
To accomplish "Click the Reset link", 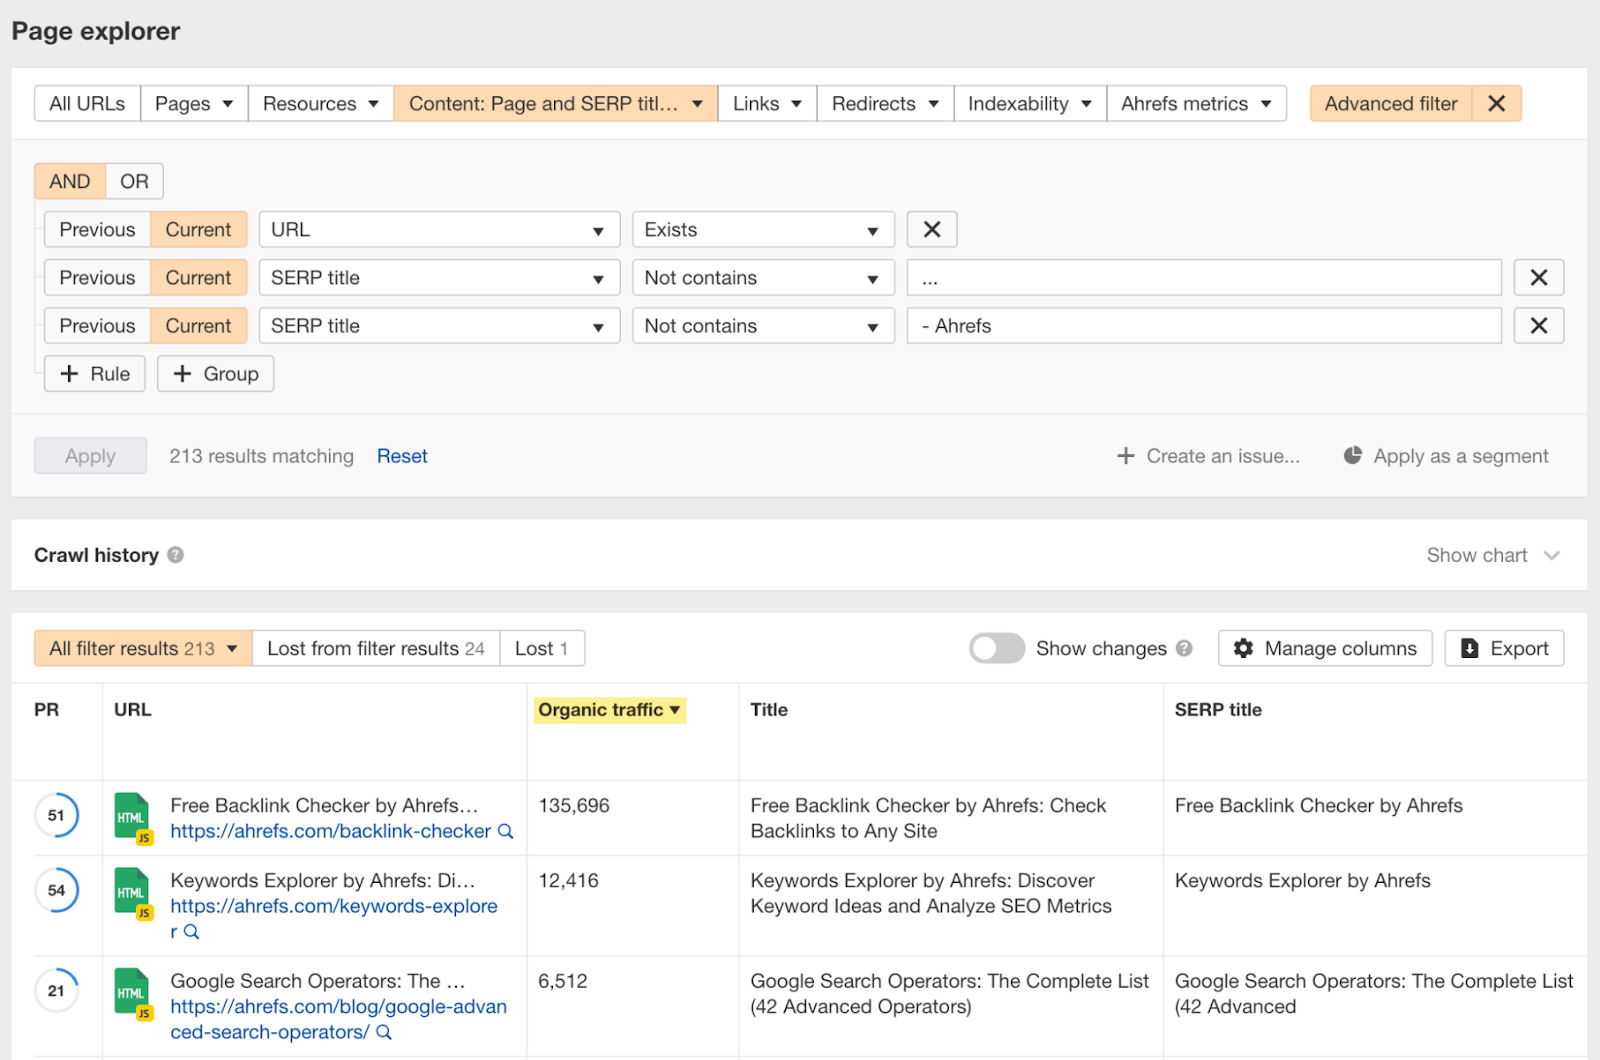I will tap(402, 455).
